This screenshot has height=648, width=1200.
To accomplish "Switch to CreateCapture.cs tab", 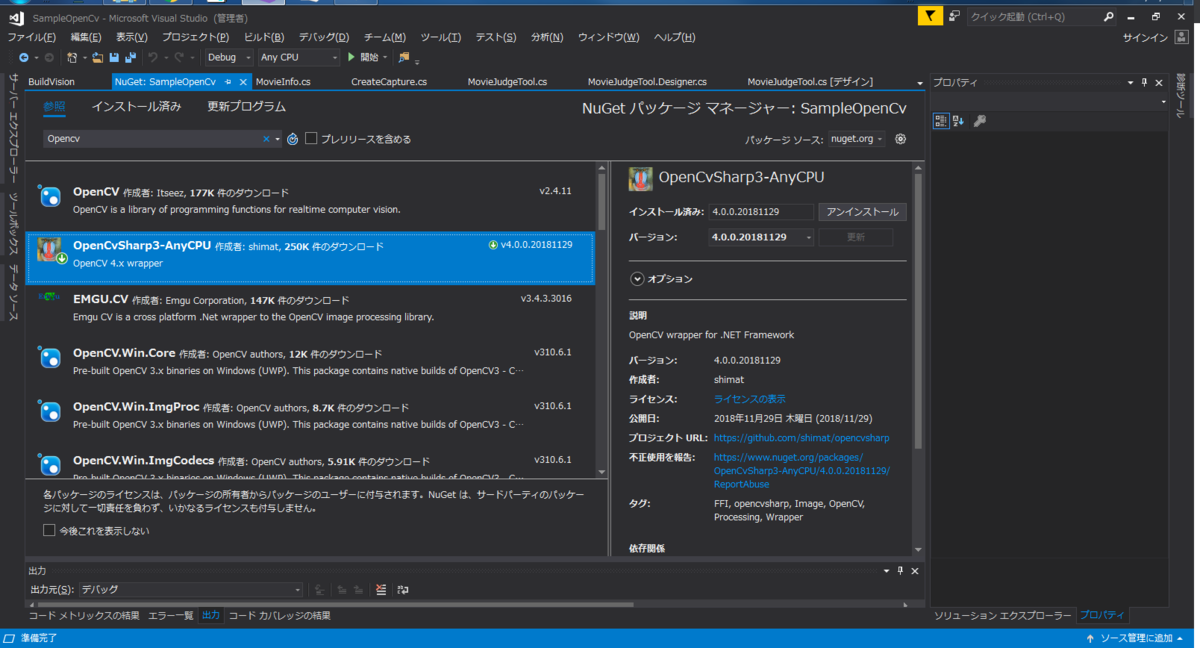I will (x=389, y=82).
